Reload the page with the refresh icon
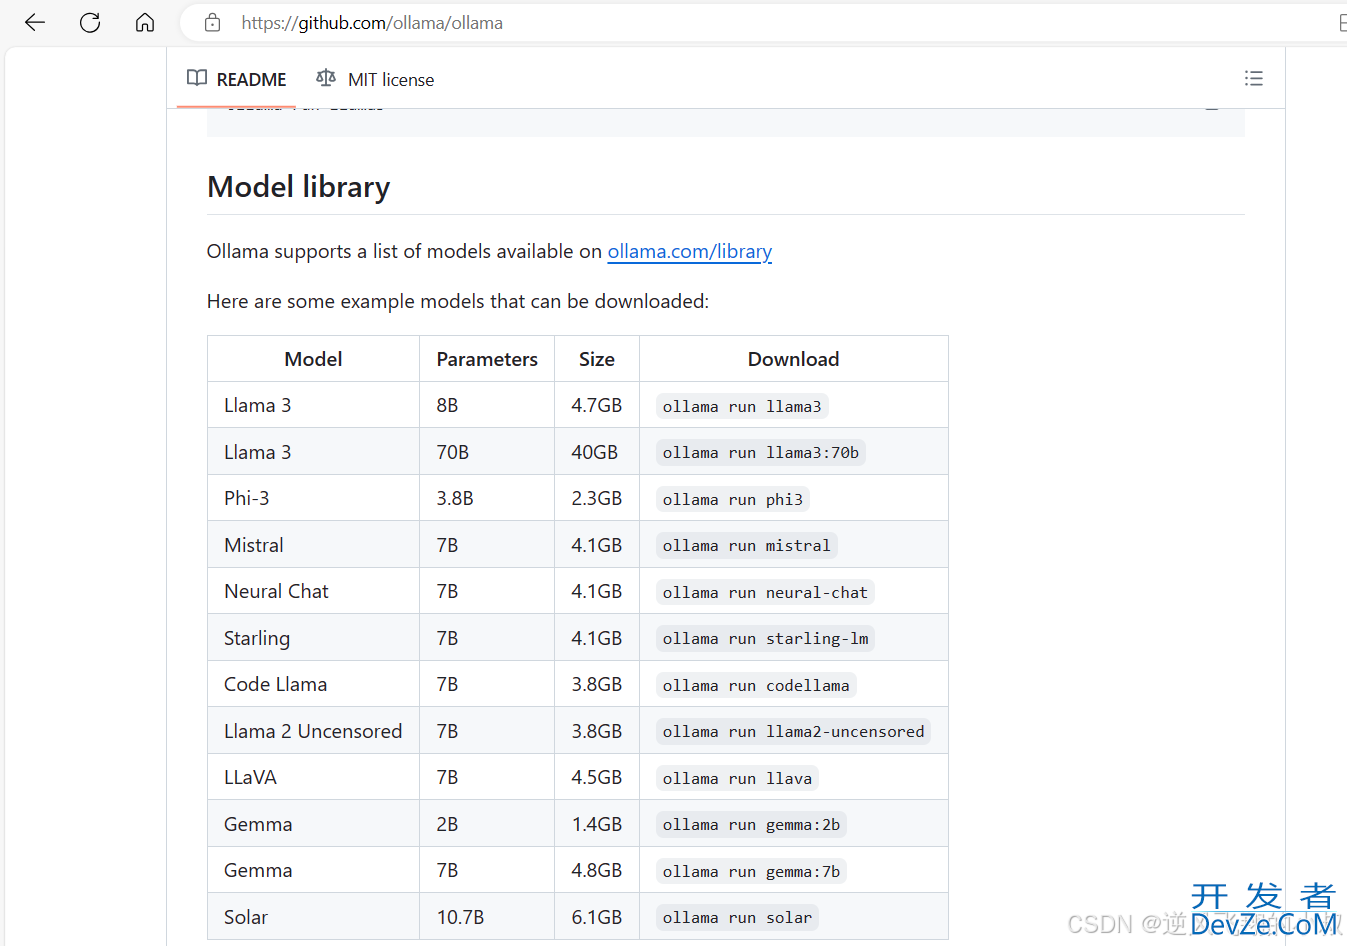Image resolution: width=1347 pixels, height=946 pixels. tap(90, 23)
